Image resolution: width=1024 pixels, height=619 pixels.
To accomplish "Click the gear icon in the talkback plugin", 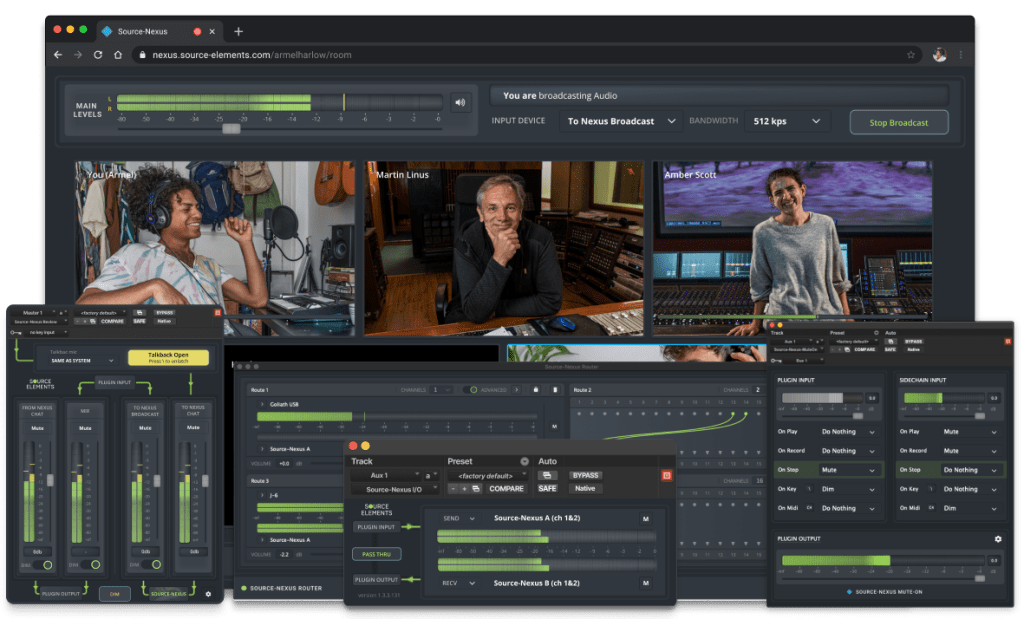I will click(x=207, y=593).
